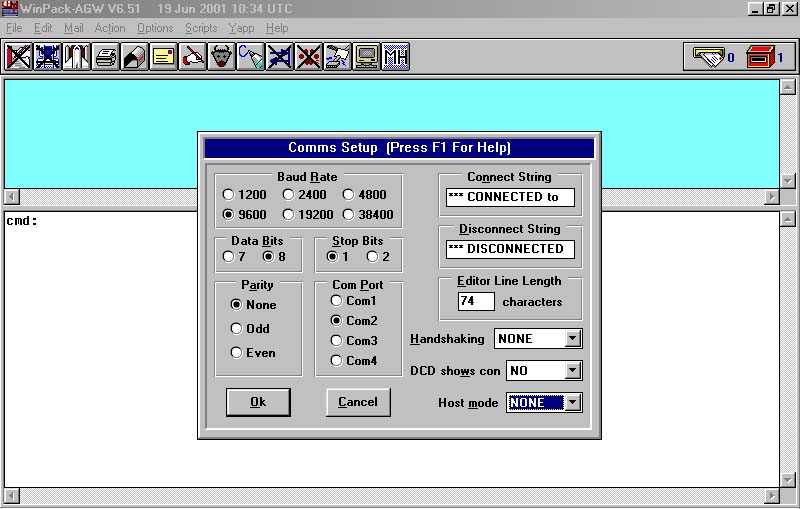Click the upper pane scroll left arrow
Image resolution: width=800 pixels, height=509 pixels.
click(x=12, y=196)
